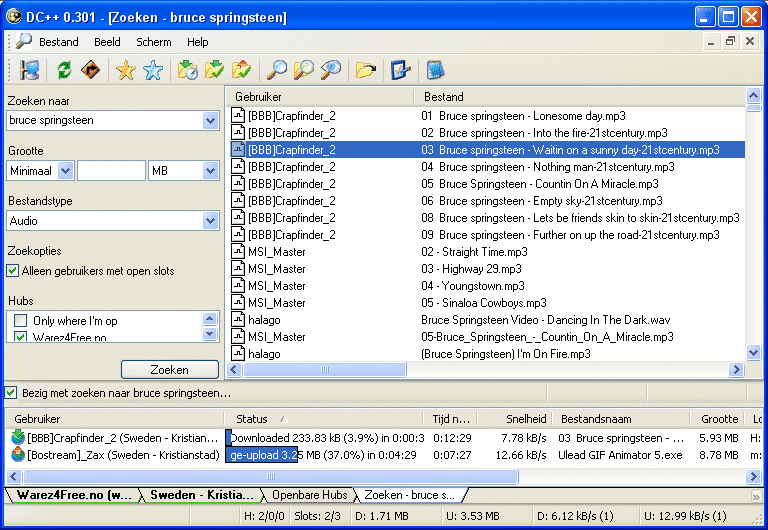Click file icon of I'm On Fire.mp3 row
The width and height of the screenshot is (768, 530).
238,354
